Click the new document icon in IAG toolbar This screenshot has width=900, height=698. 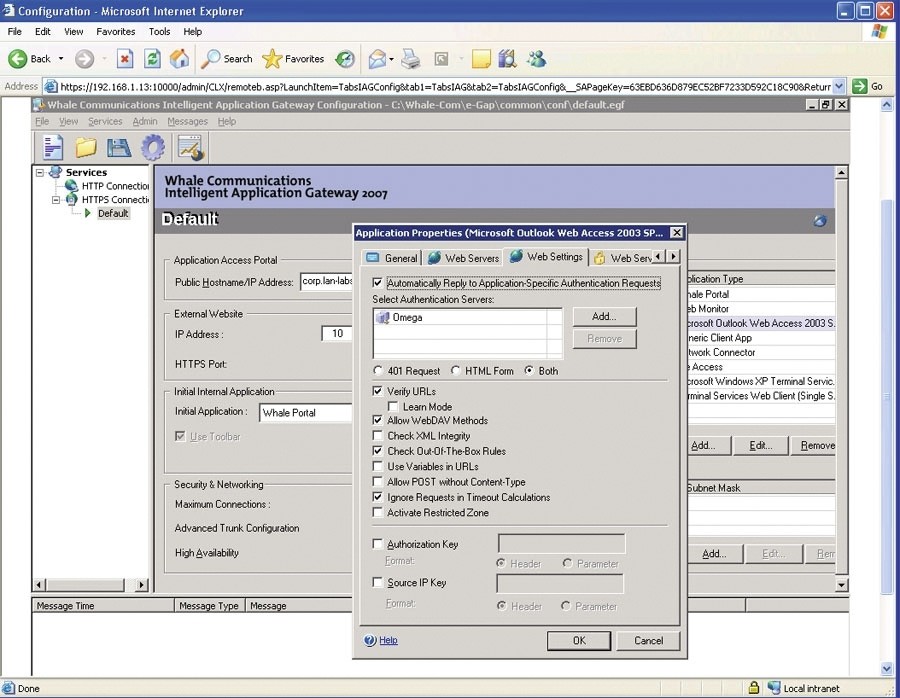coord(53,148)
